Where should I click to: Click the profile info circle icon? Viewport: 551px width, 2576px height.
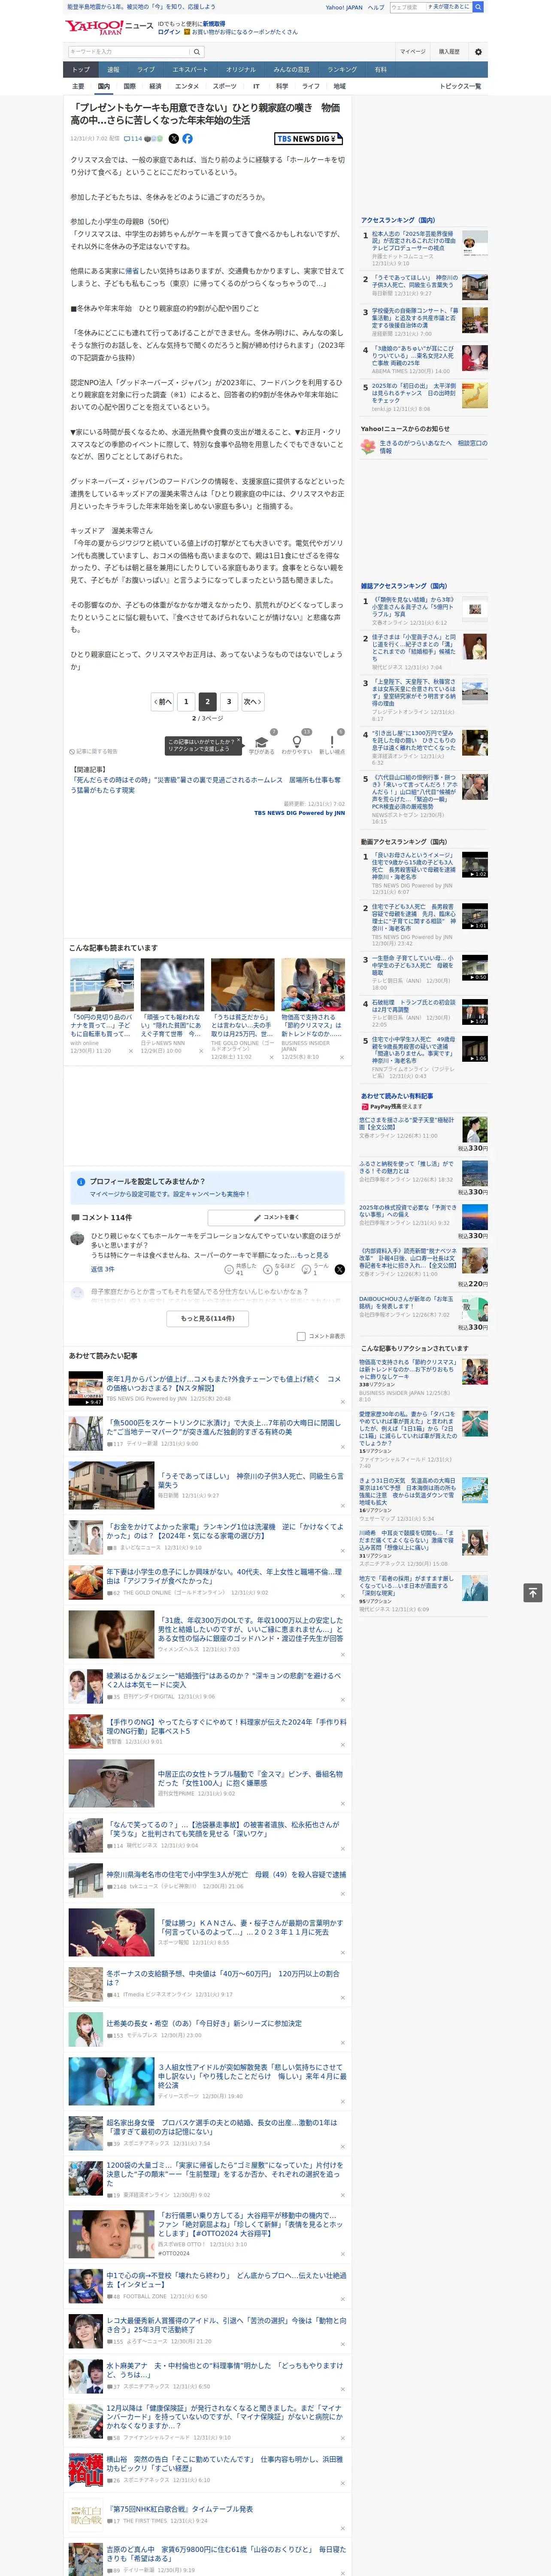[x=81, y=1181]
